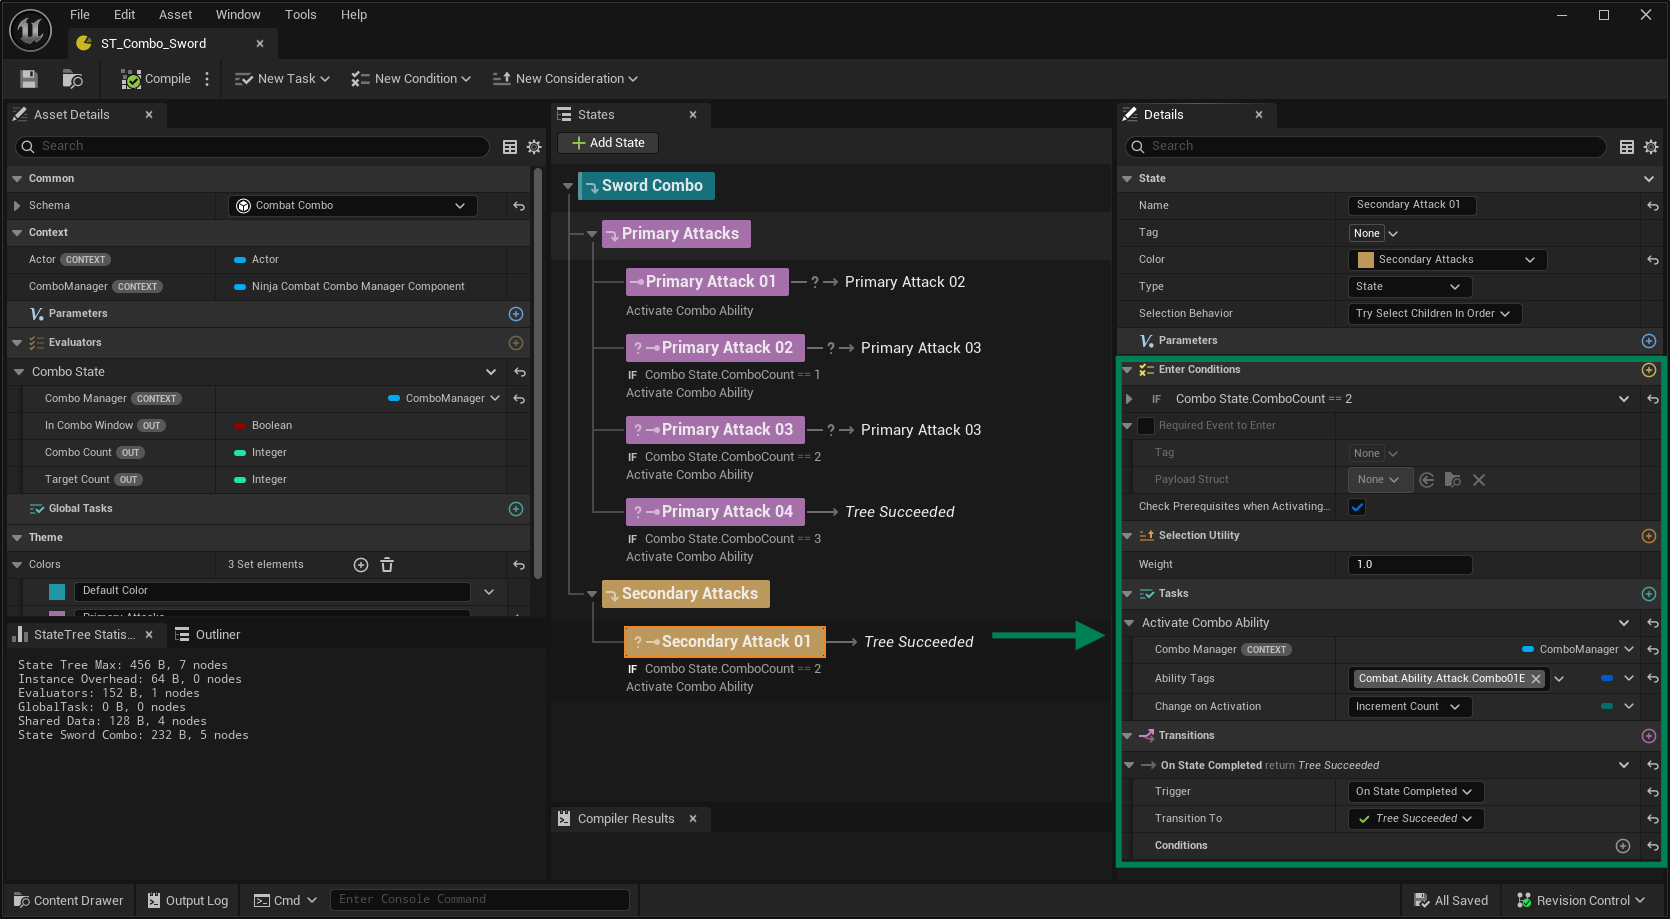Open Details panel settings gear
Image resolution: width=1670 pixels, height=919 pixels.
[1651, 147]
